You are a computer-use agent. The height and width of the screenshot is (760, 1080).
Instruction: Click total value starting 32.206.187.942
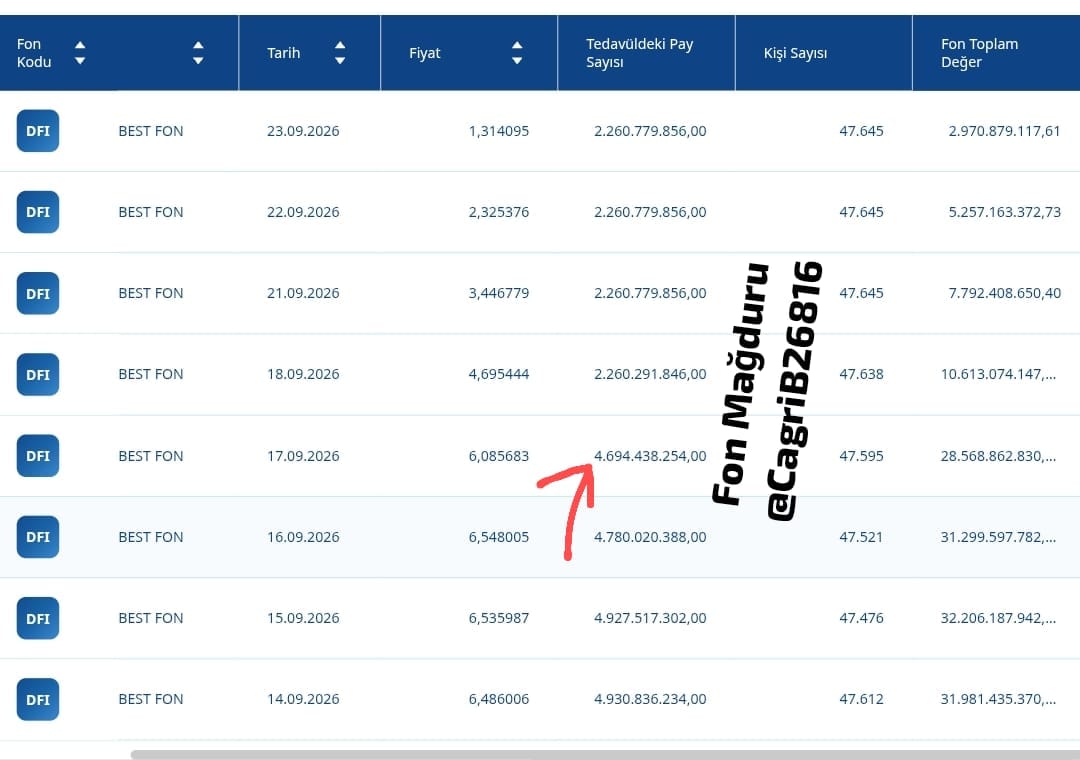point(998,618)
